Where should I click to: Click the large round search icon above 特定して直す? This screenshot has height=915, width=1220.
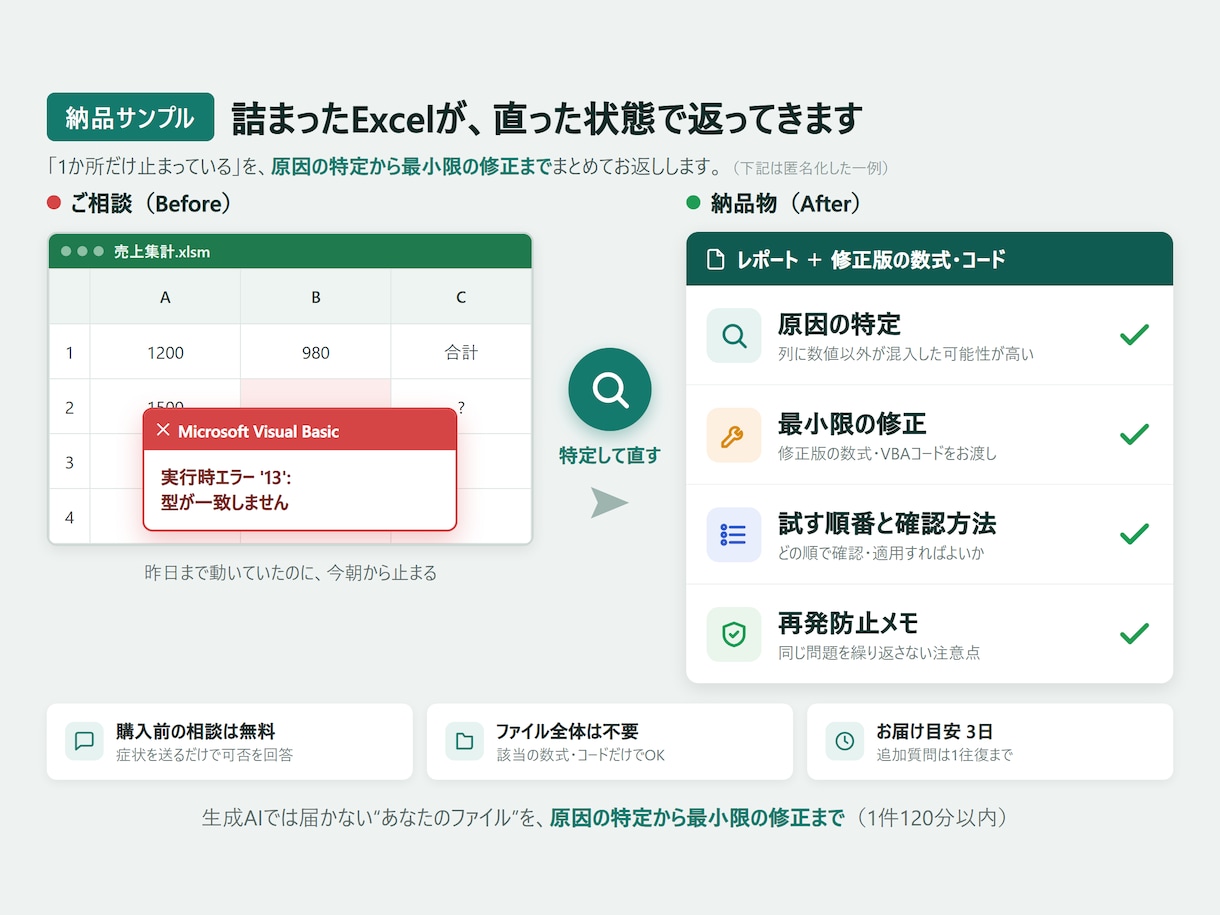(x=610, y=389)
